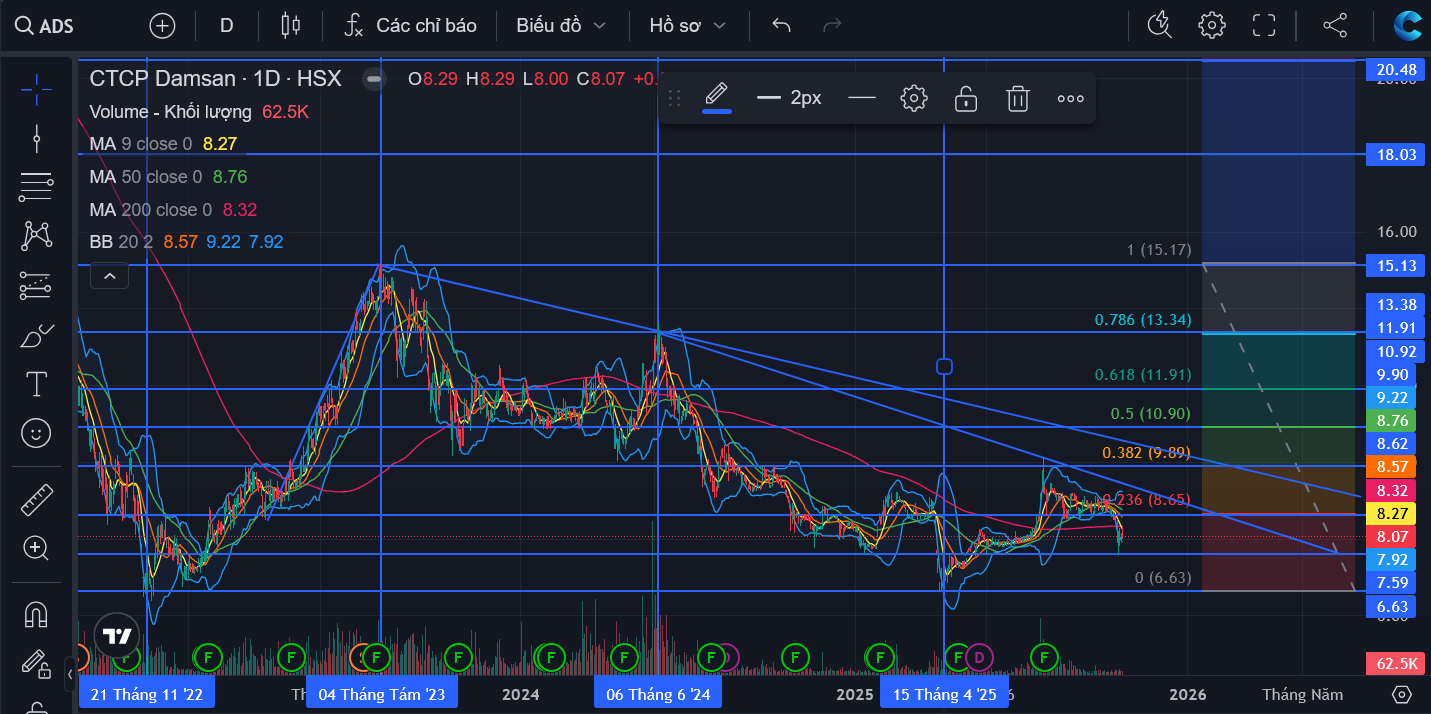The image size is (1431, 714).
Task: Click the compare or add symbol plus icon
Action: point(162,26)
